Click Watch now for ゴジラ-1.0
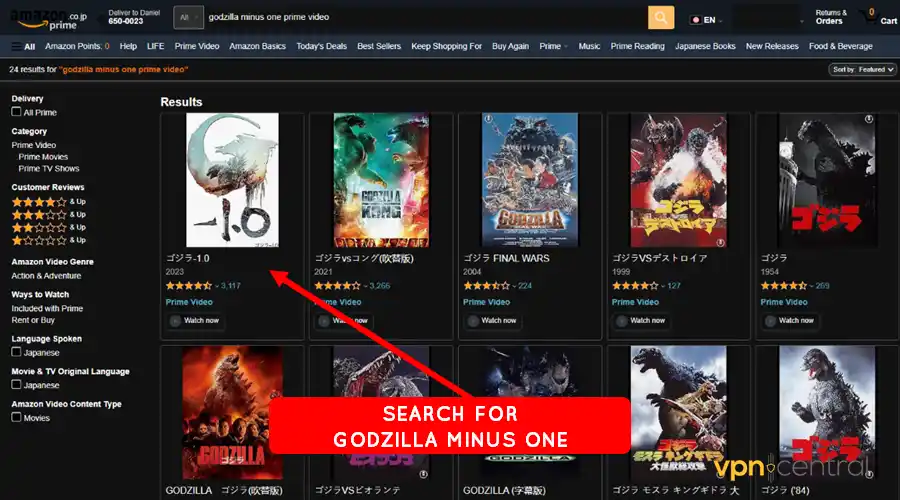 coord(194,321)
